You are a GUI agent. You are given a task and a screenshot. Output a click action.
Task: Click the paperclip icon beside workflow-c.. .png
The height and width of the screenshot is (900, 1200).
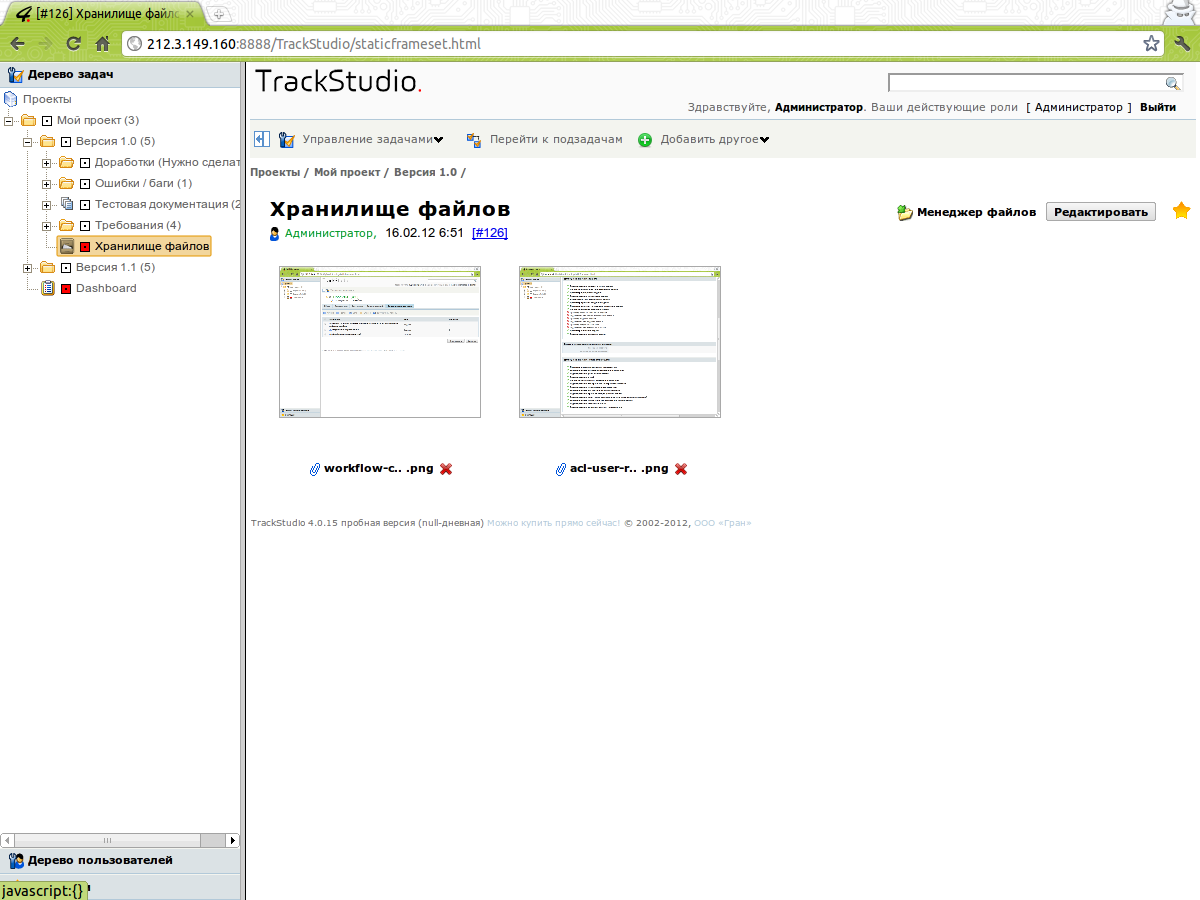tap(315, 469)
